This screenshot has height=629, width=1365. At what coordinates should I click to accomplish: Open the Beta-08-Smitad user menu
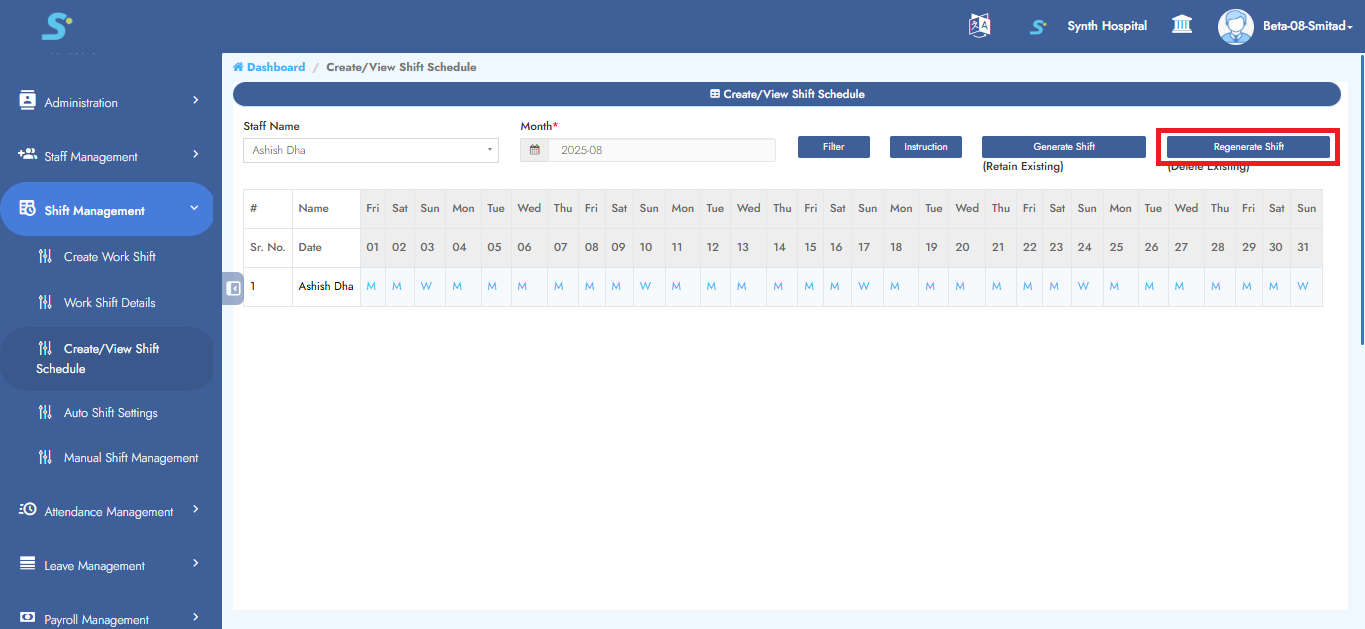point(1307,26)
